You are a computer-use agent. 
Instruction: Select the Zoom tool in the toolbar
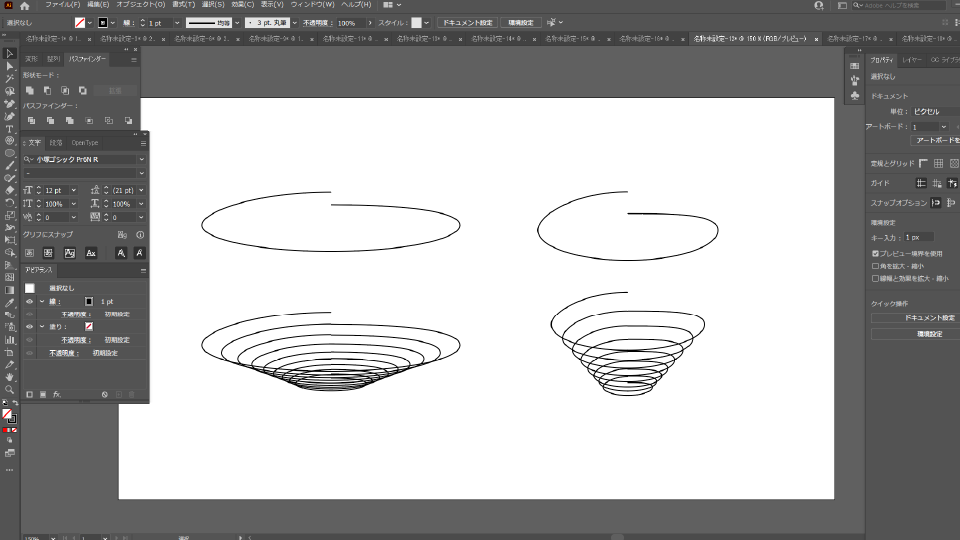(9, 390)
